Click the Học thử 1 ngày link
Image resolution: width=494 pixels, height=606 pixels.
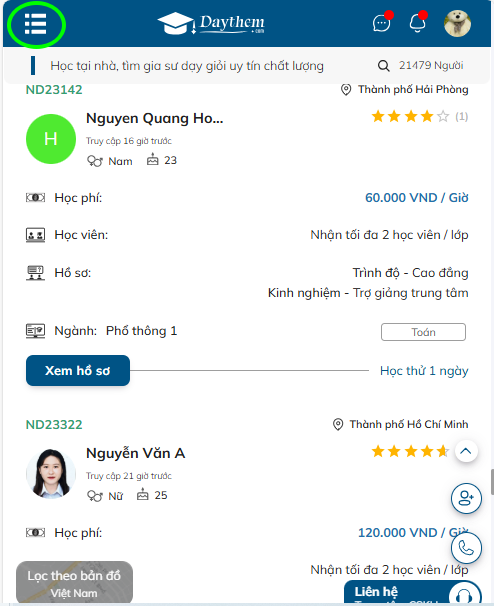coord(424,371)
